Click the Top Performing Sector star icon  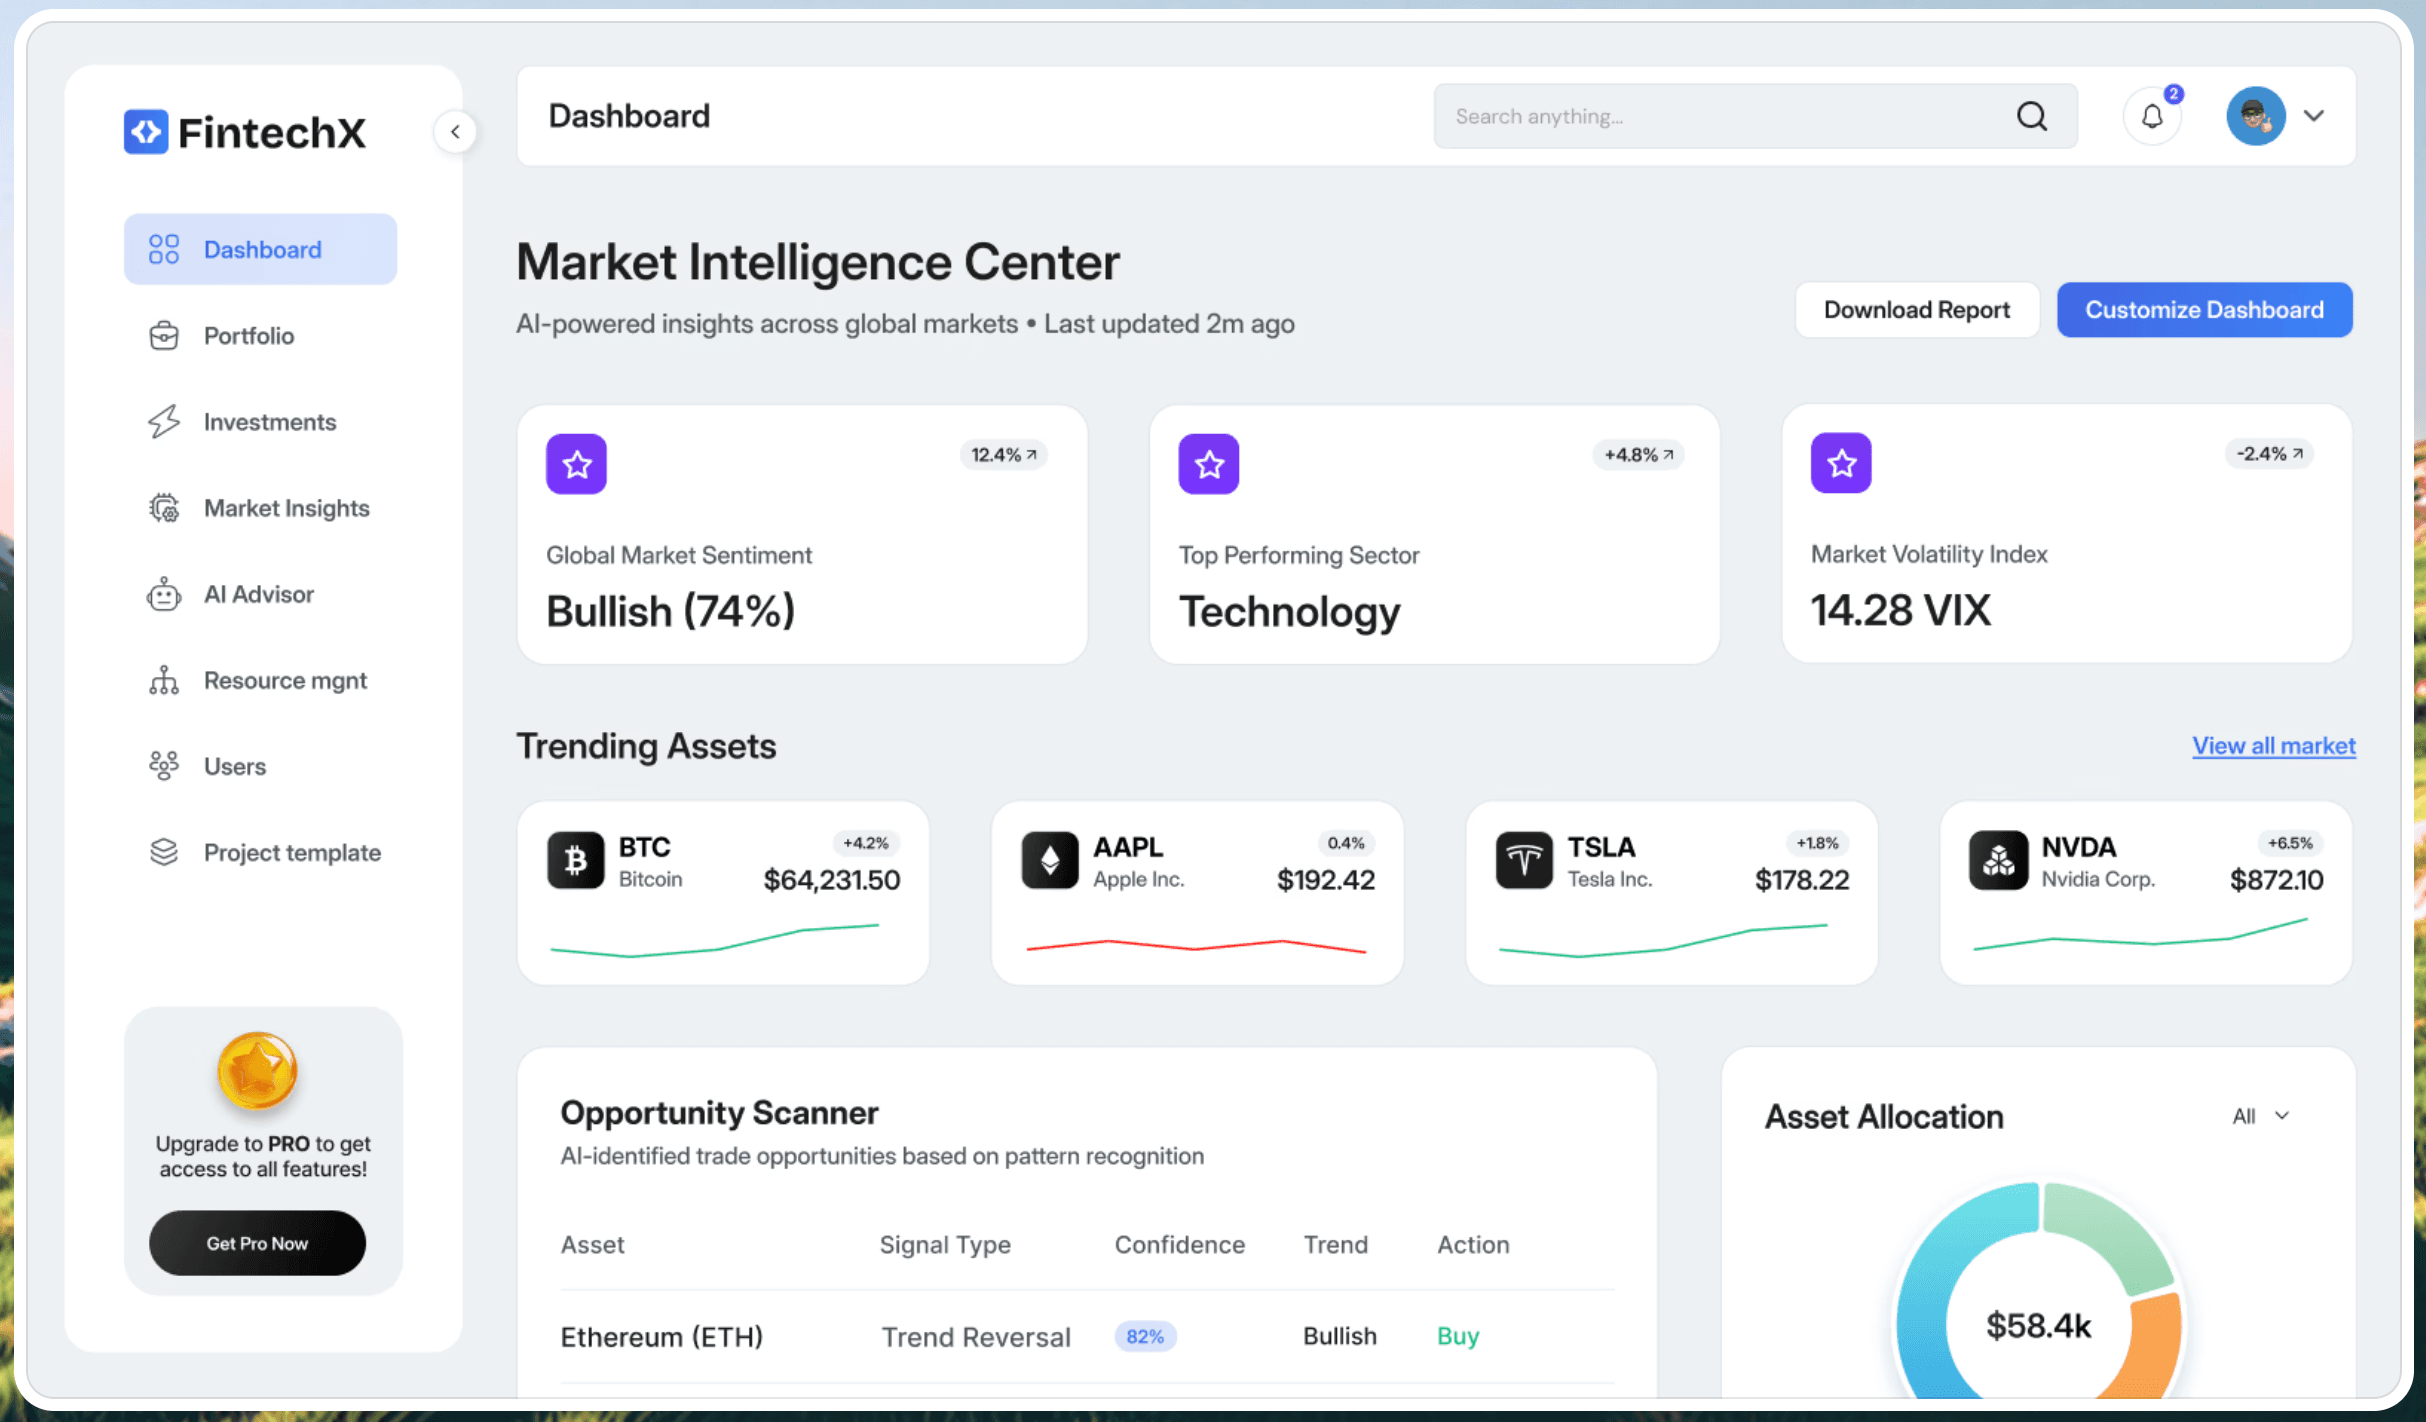click(1209, 464)
